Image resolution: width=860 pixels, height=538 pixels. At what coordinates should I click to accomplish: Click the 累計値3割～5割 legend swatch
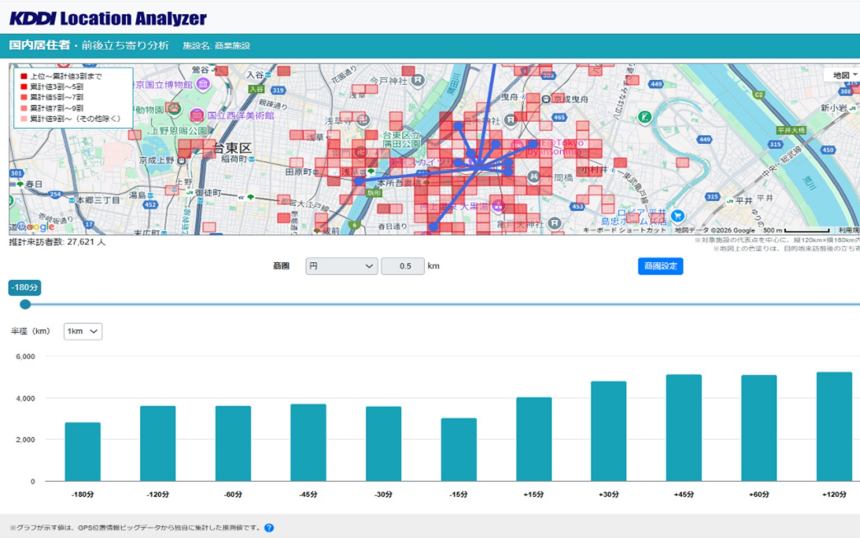click(24, 87)
